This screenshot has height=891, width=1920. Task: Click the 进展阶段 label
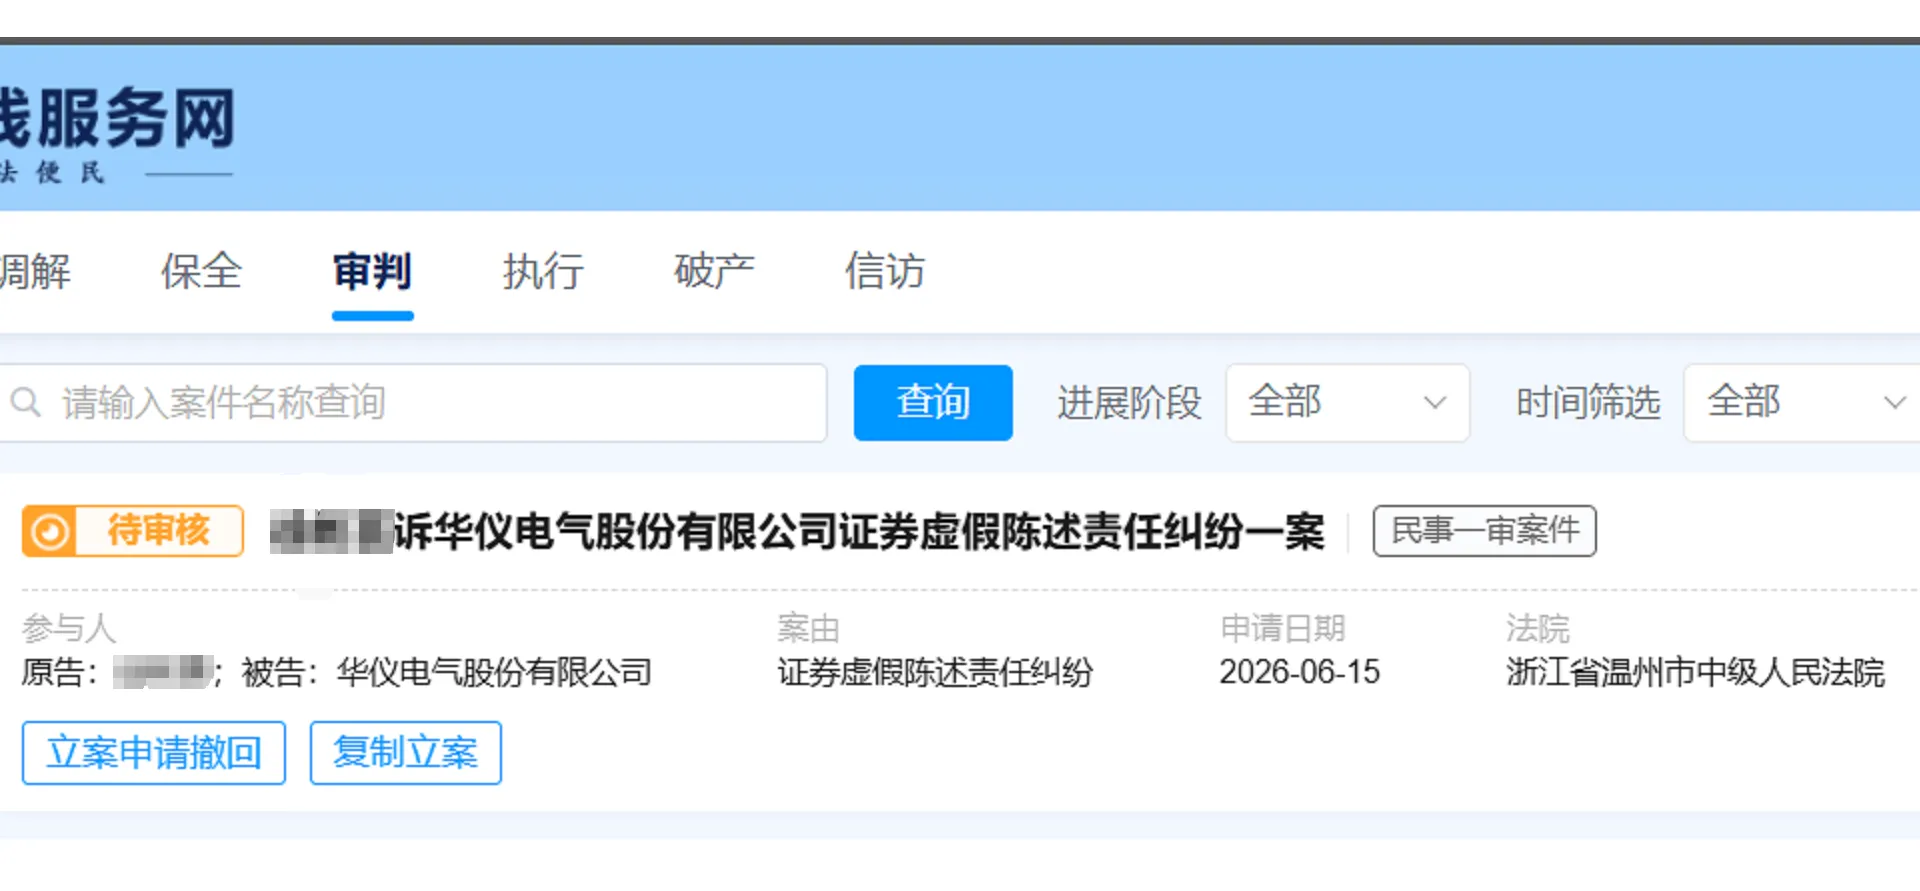click(1129, 403)
